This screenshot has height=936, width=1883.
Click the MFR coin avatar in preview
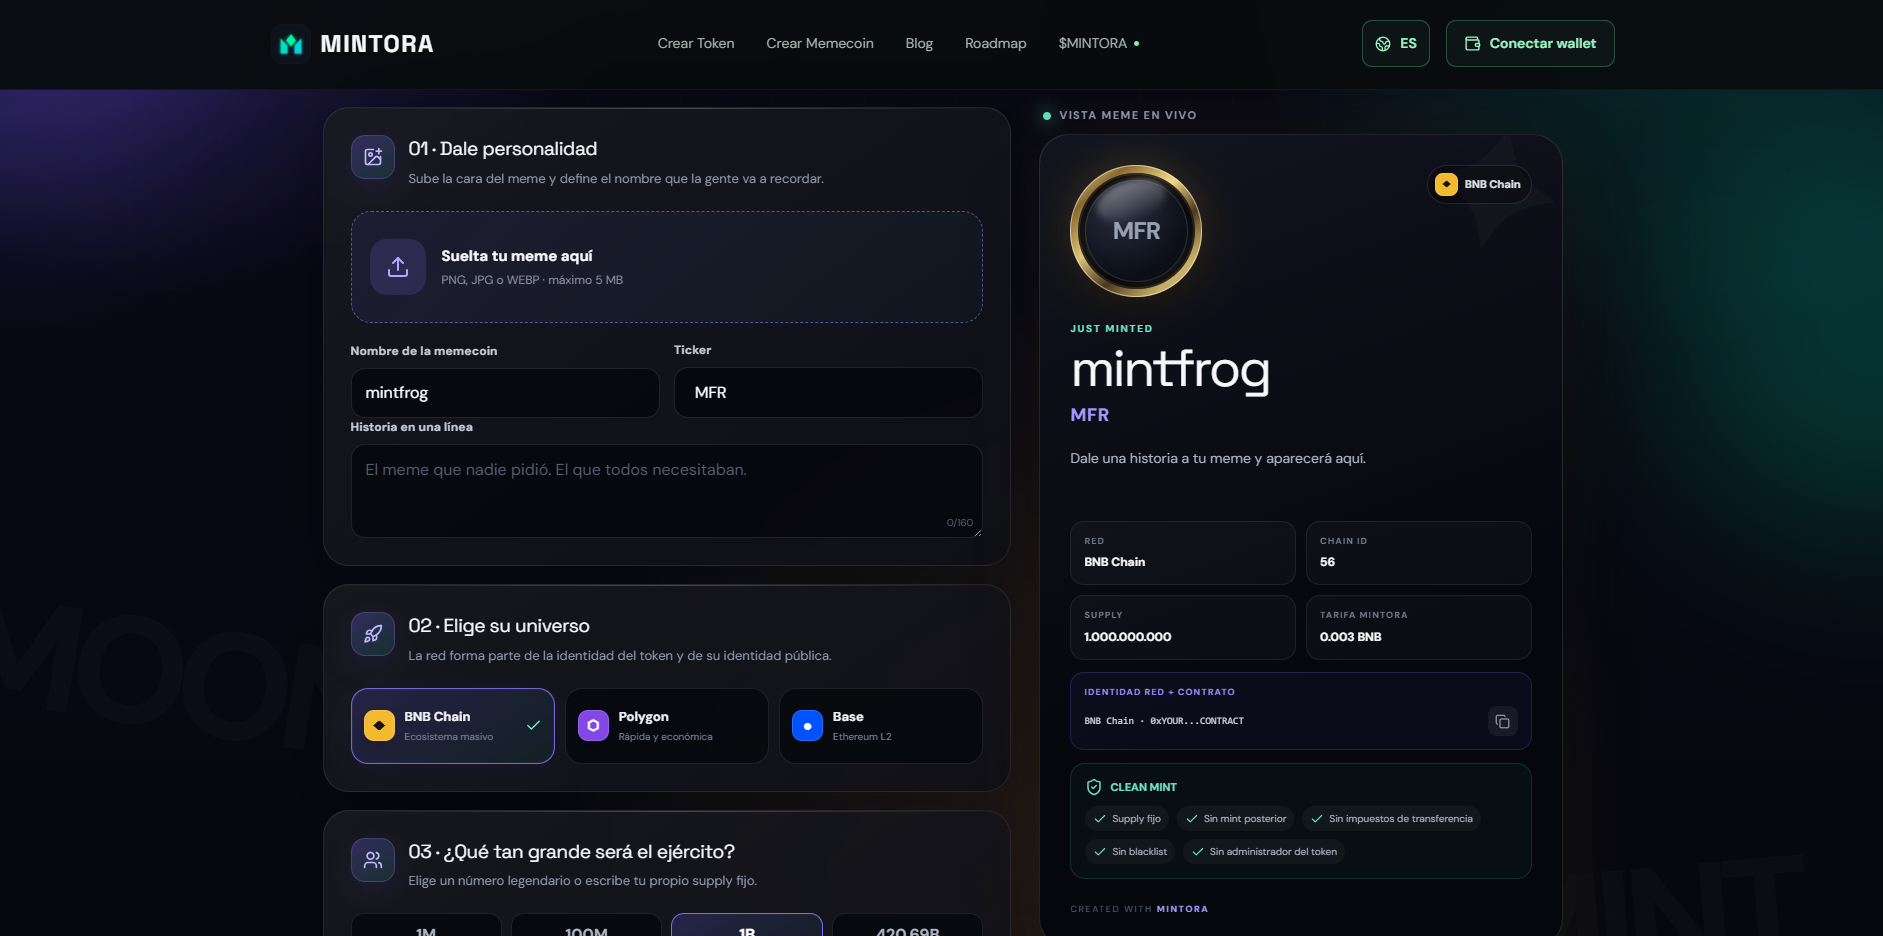pos(1136,231)
